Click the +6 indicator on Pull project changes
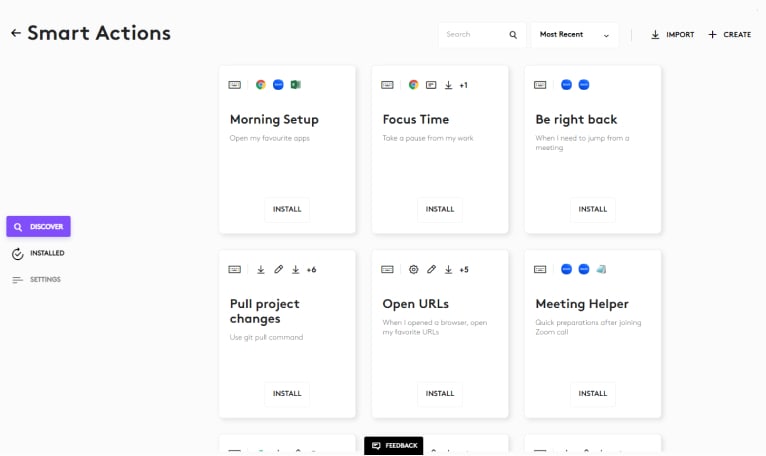Screen dimensions: 766x456 (311, 269)
